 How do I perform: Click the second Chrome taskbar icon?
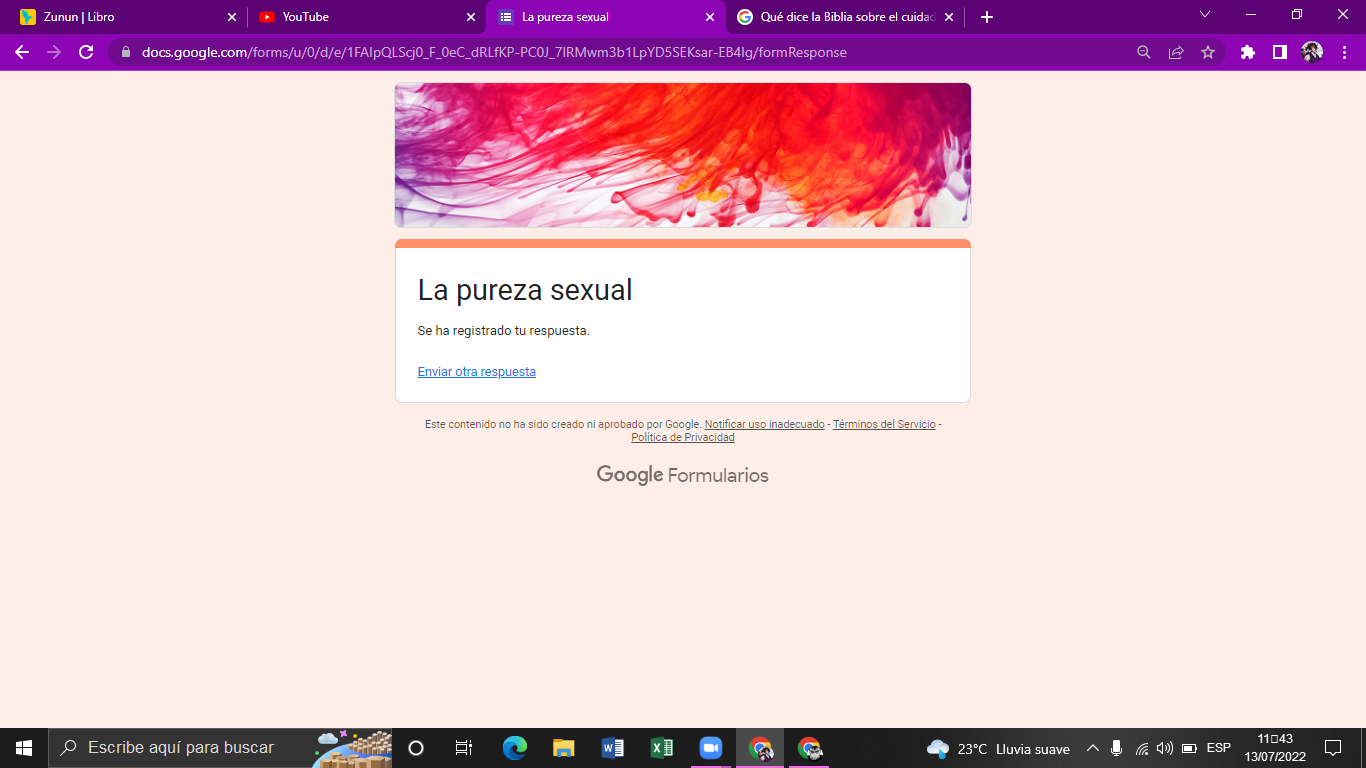809,748
